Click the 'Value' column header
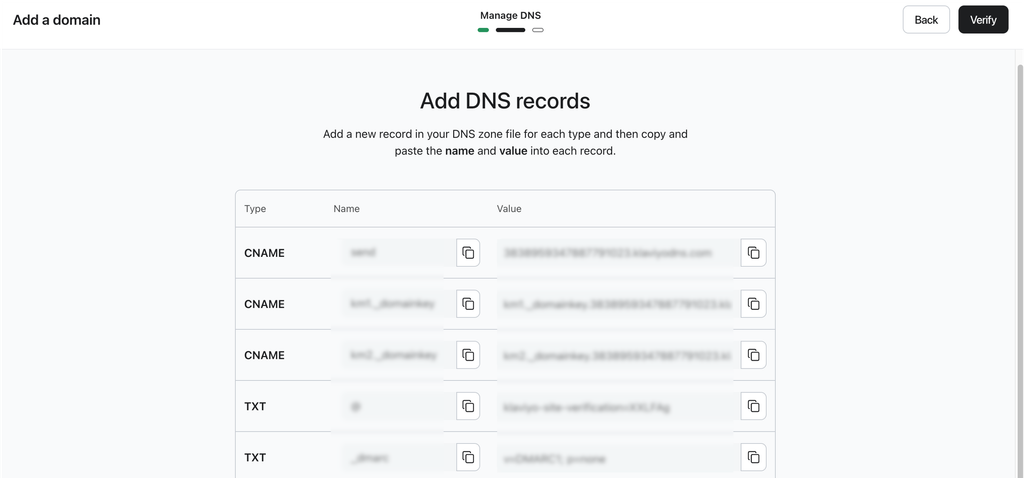 [509, 209]
